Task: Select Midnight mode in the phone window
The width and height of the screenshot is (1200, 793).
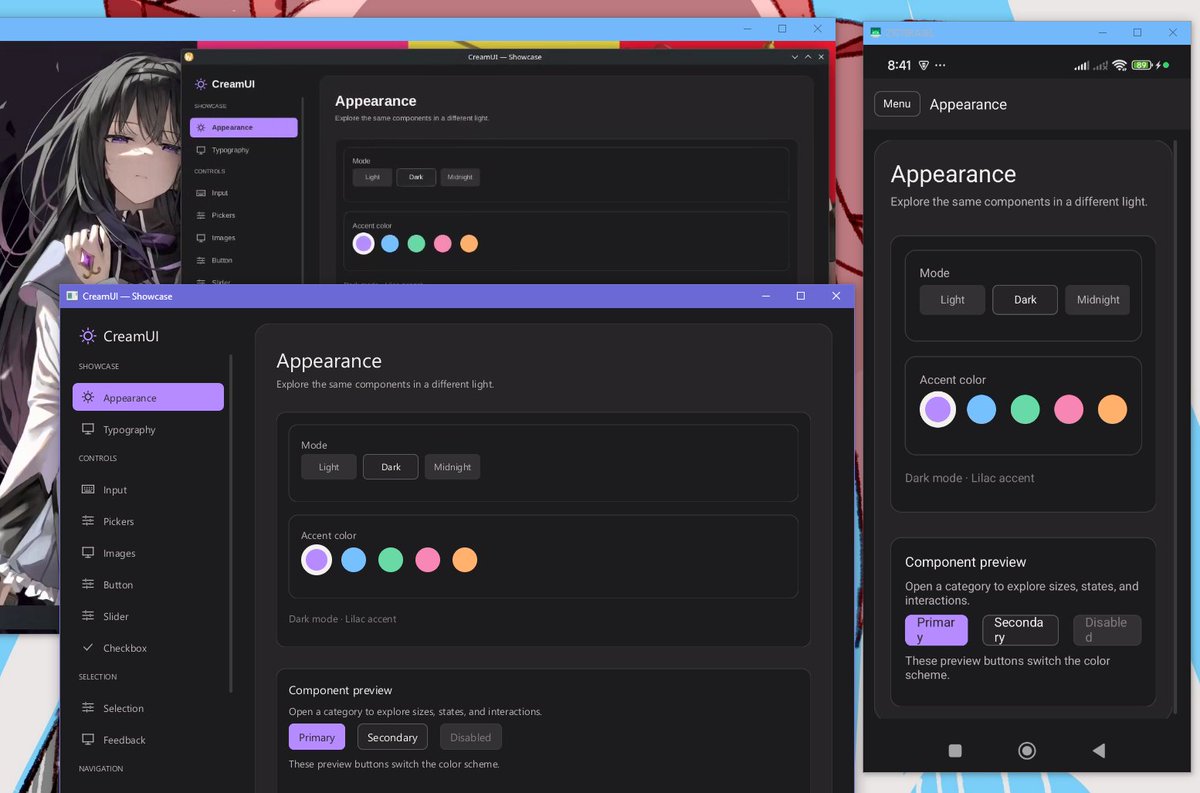Action: pos(1098,300)
